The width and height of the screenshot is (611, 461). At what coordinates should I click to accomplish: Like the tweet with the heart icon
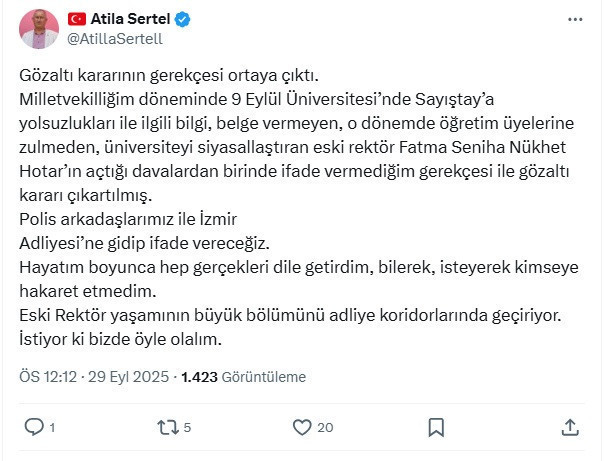(302, 427)
